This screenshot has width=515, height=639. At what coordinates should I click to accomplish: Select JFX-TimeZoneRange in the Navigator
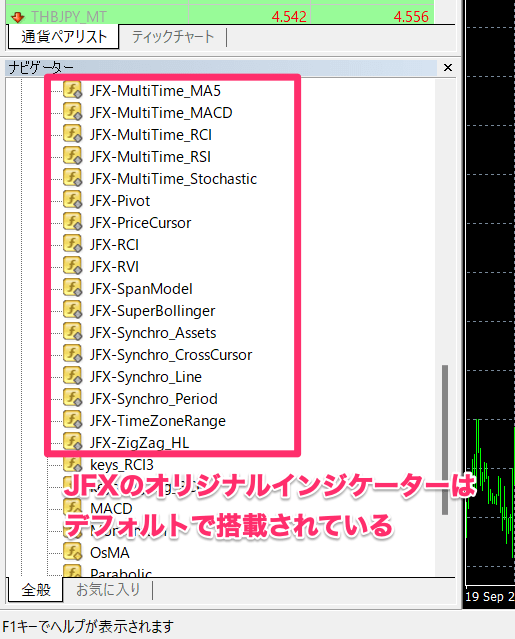coord(158,421)
